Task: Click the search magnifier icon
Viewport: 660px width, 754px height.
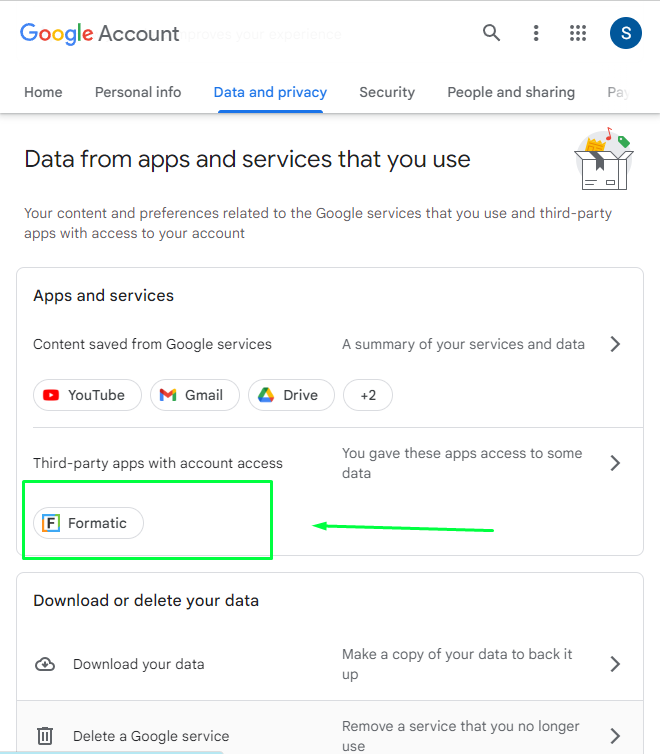Action: coord(491,33)
